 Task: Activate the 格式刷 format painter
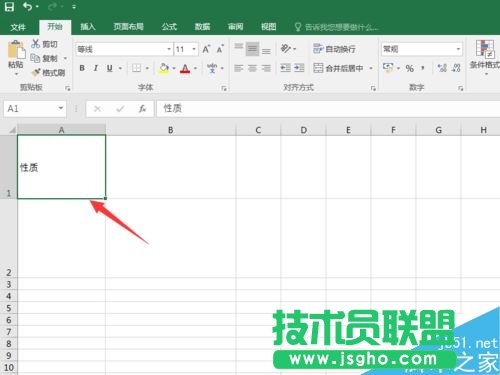(48, 72)
